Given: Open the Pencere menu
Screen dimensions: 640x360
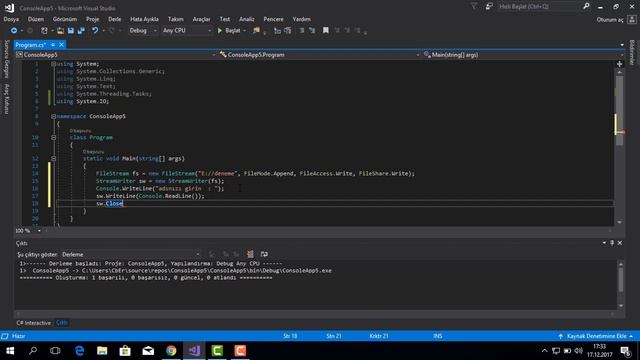Looking at the screenshot, I should 273,19.
